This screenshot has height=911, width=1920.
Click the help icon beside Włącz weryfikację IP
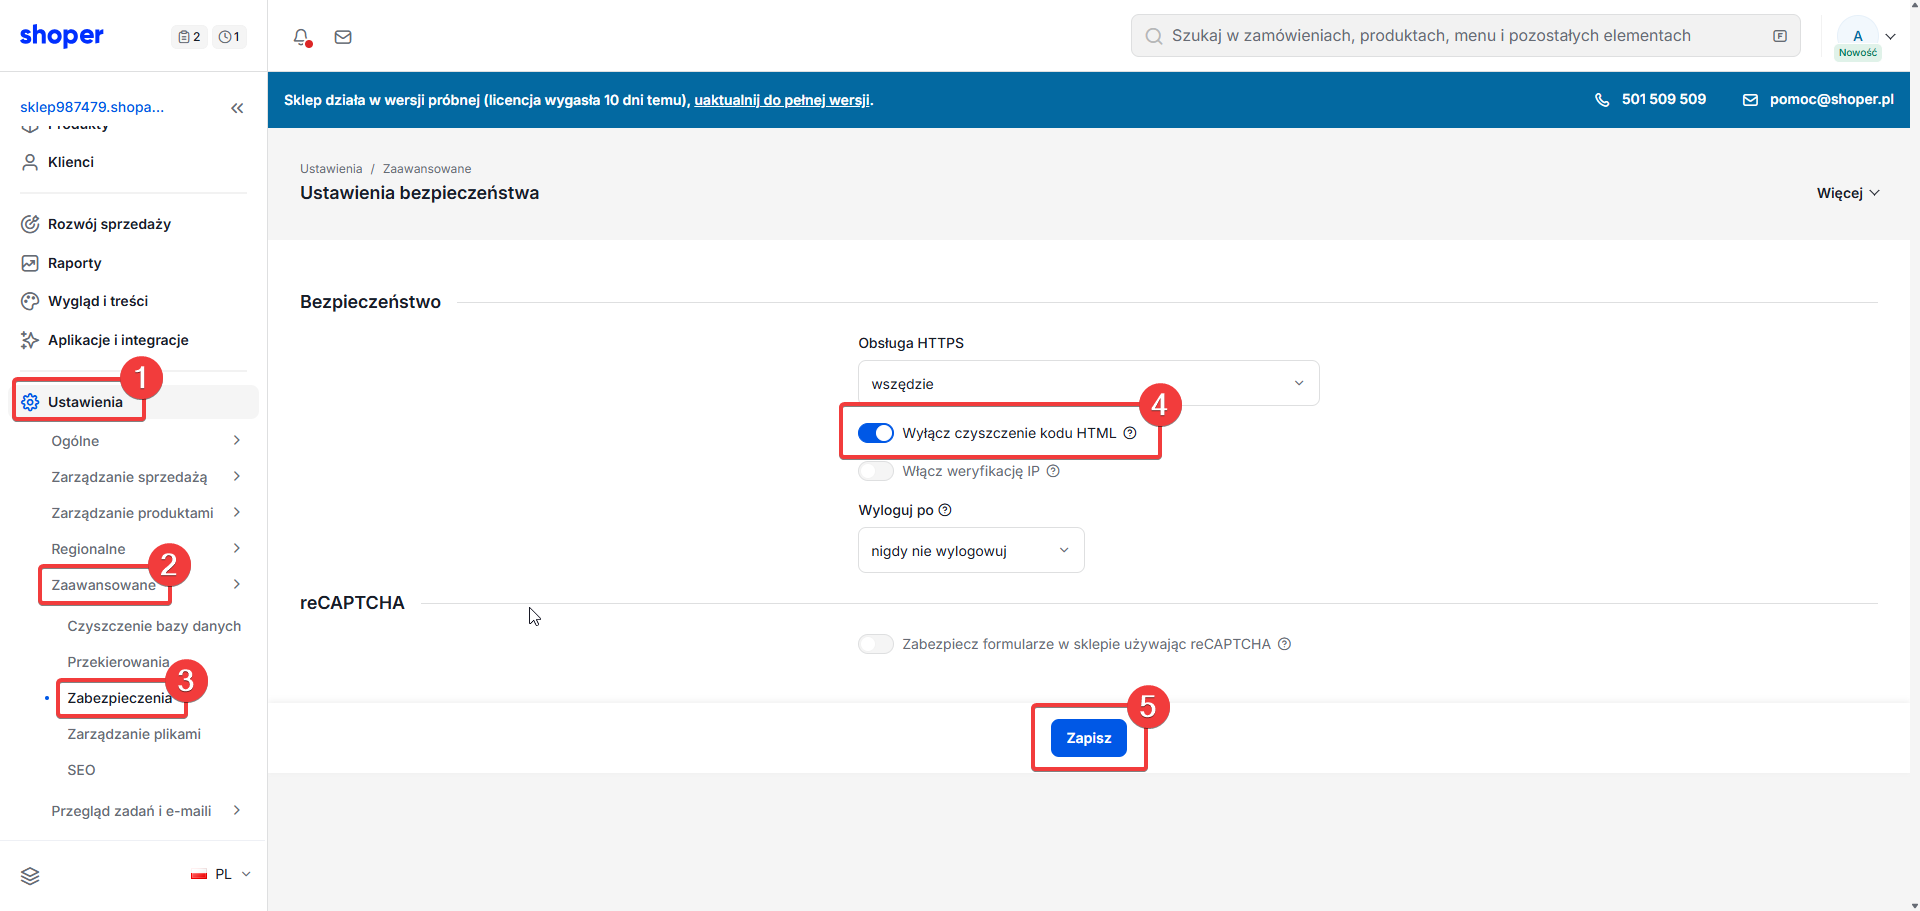pos(1053,471)
